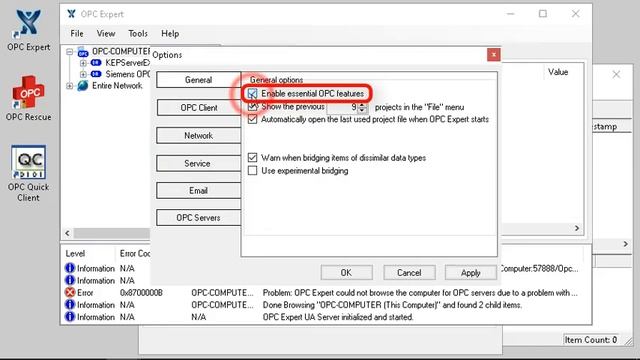Viewport: 640px width, 360px height.
Task: Toggle Automatically open last used project checkbox
Action: point(253,119)
